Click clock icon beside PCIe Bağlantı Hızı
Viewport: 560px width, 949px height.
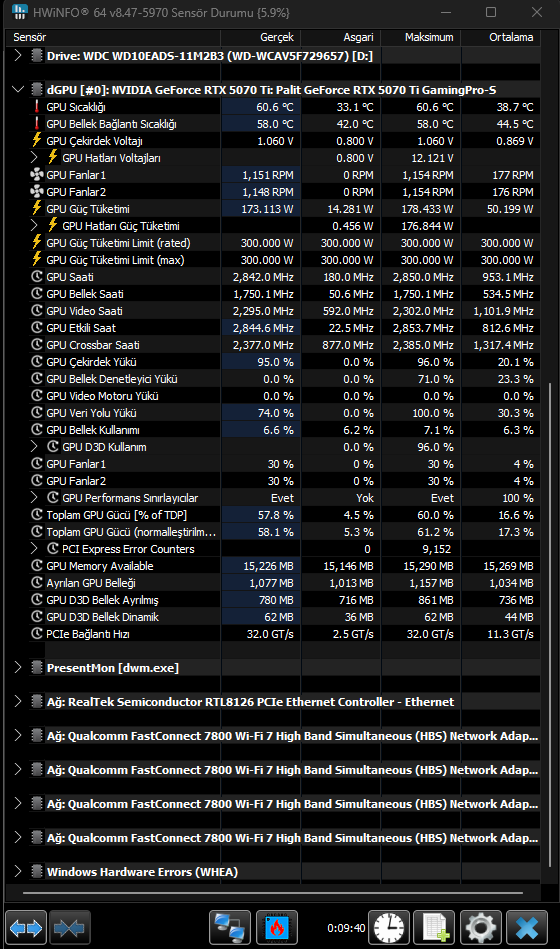point(37,634)
